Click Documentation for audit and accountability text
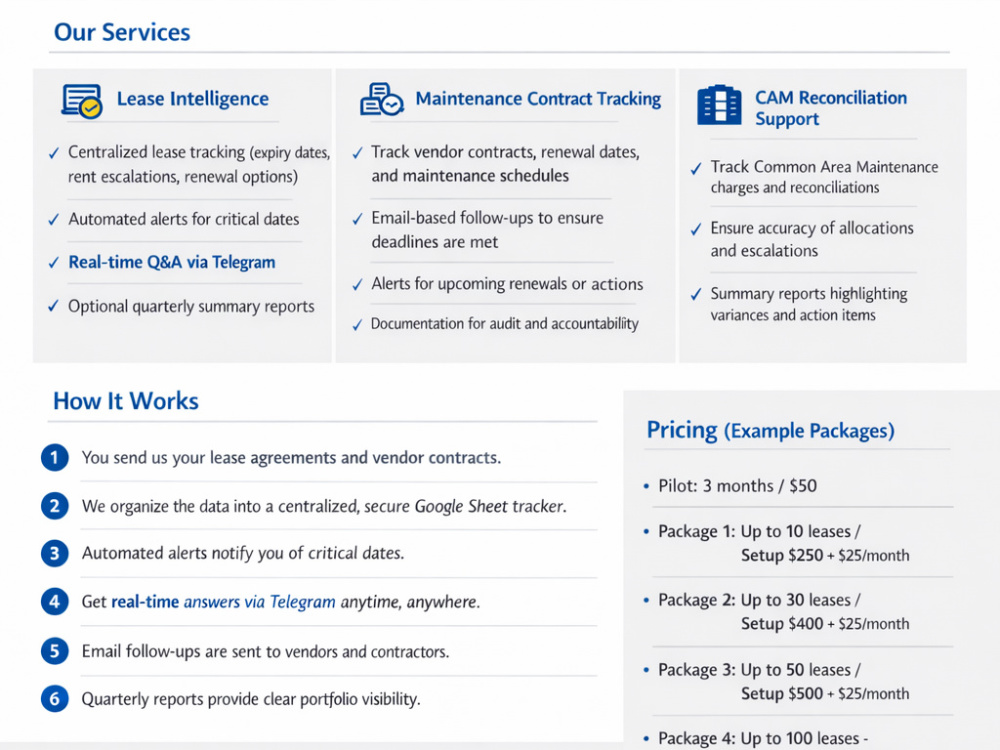The height and width of the screenshot is (750, 1000). 504,324
